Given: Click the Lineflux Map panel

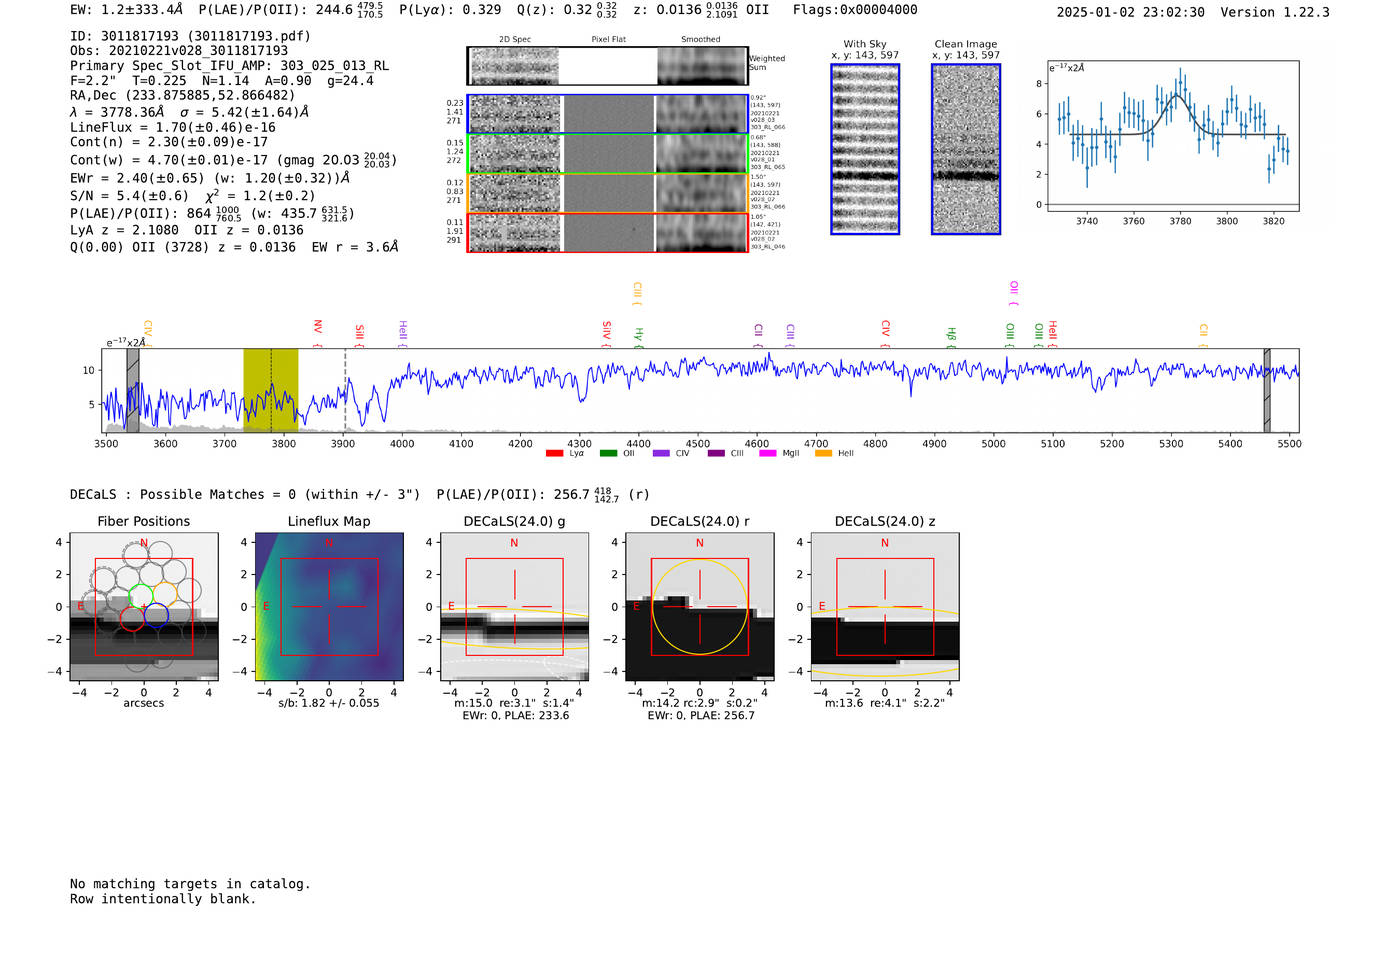Looking at the screenshot, I should pyautogui.click(x=329, y=607).
